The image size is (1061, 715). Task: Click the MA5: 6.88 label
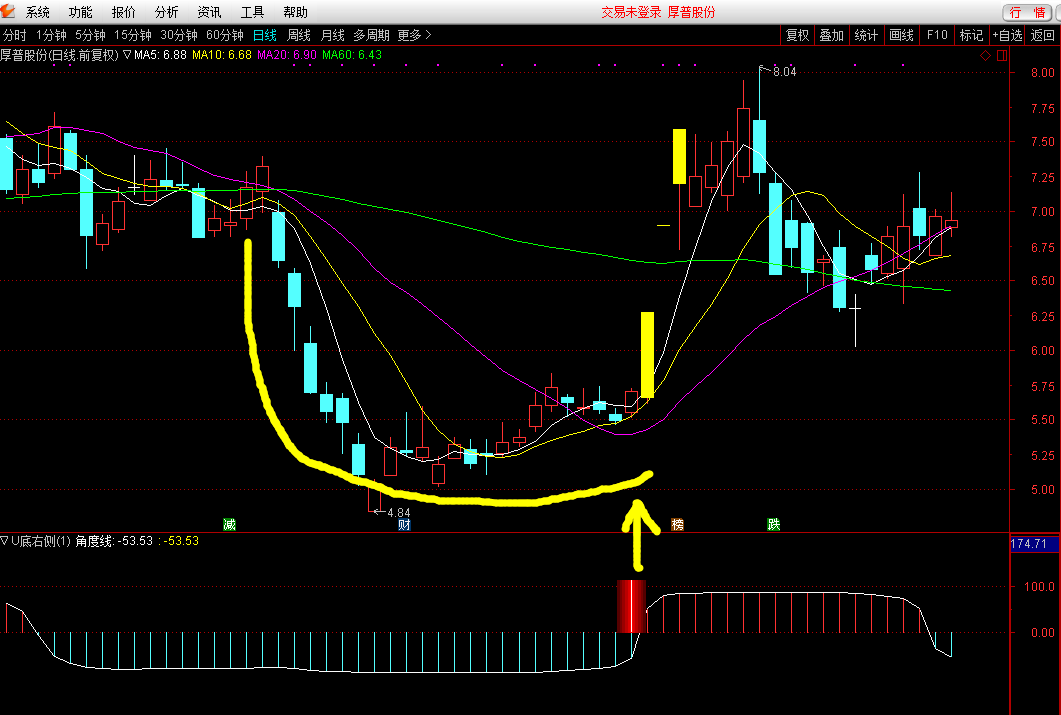pos(160,55)
